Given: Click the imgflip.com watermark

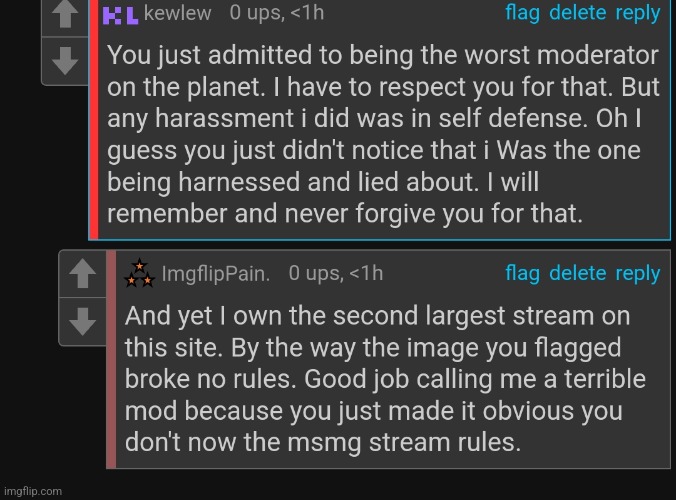Looking at the screenshot, I should [33, 491].
